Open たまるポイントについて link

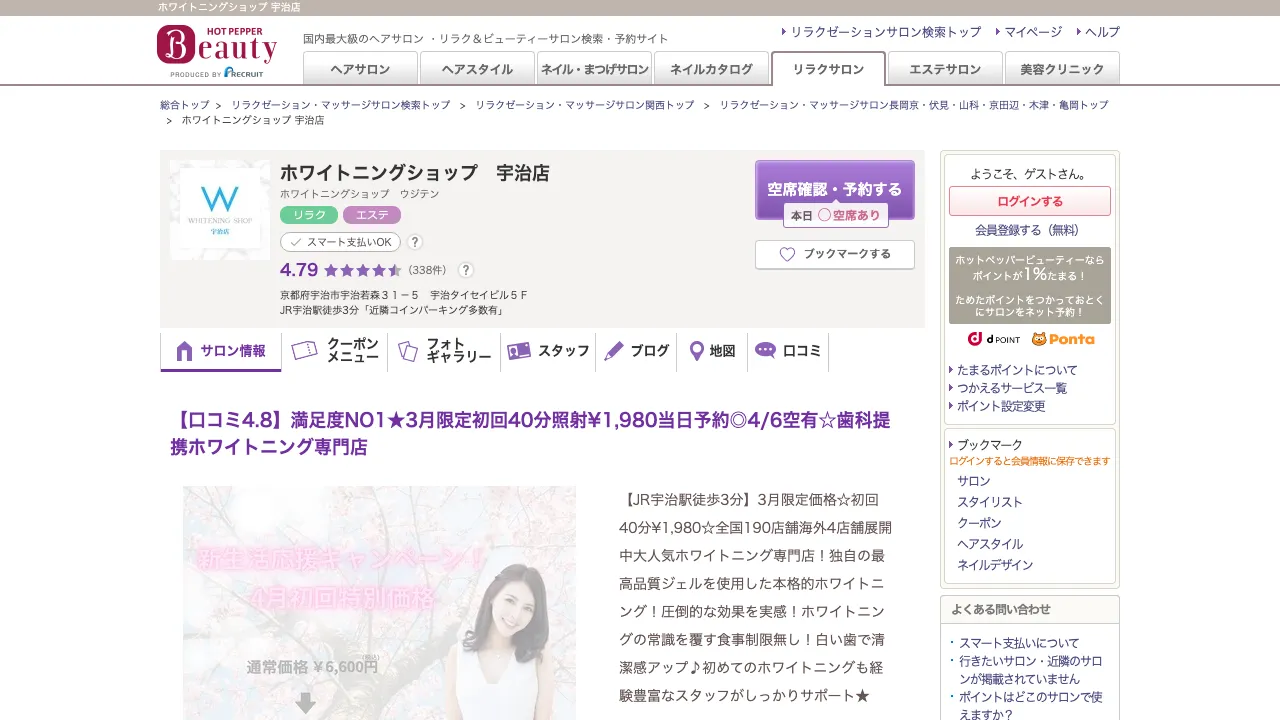pos(1017,370)
